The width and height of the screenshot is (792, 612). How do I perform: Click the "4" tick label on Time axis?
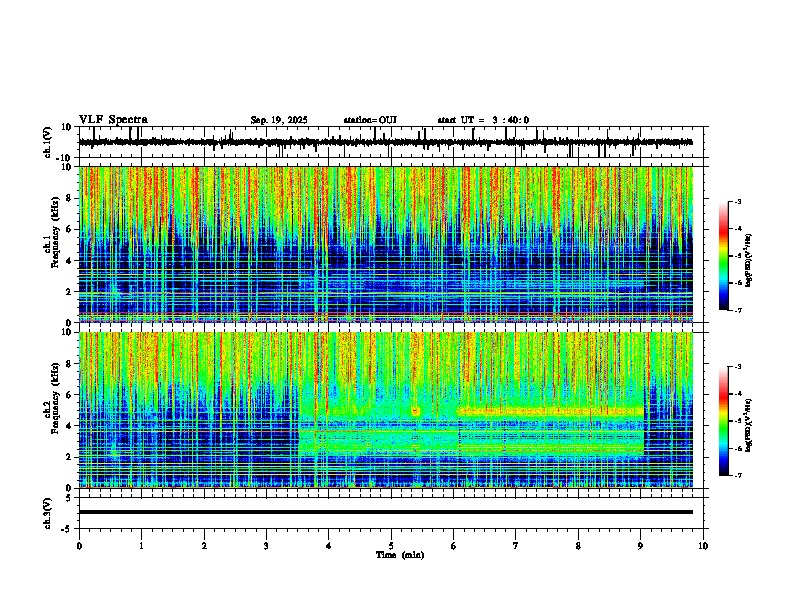coord(329,546)
